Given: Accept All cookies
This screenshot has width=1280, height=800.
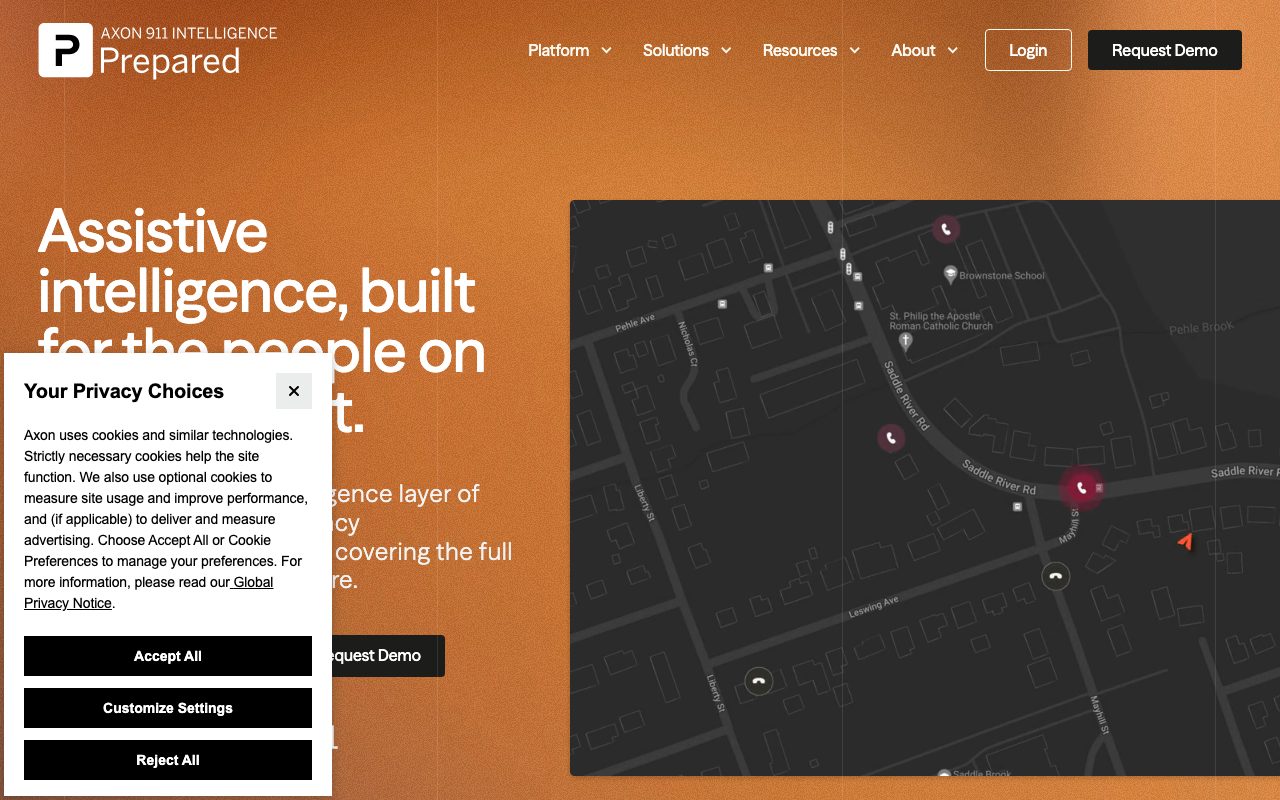Looking at the screenshot, I should [168, 656].
